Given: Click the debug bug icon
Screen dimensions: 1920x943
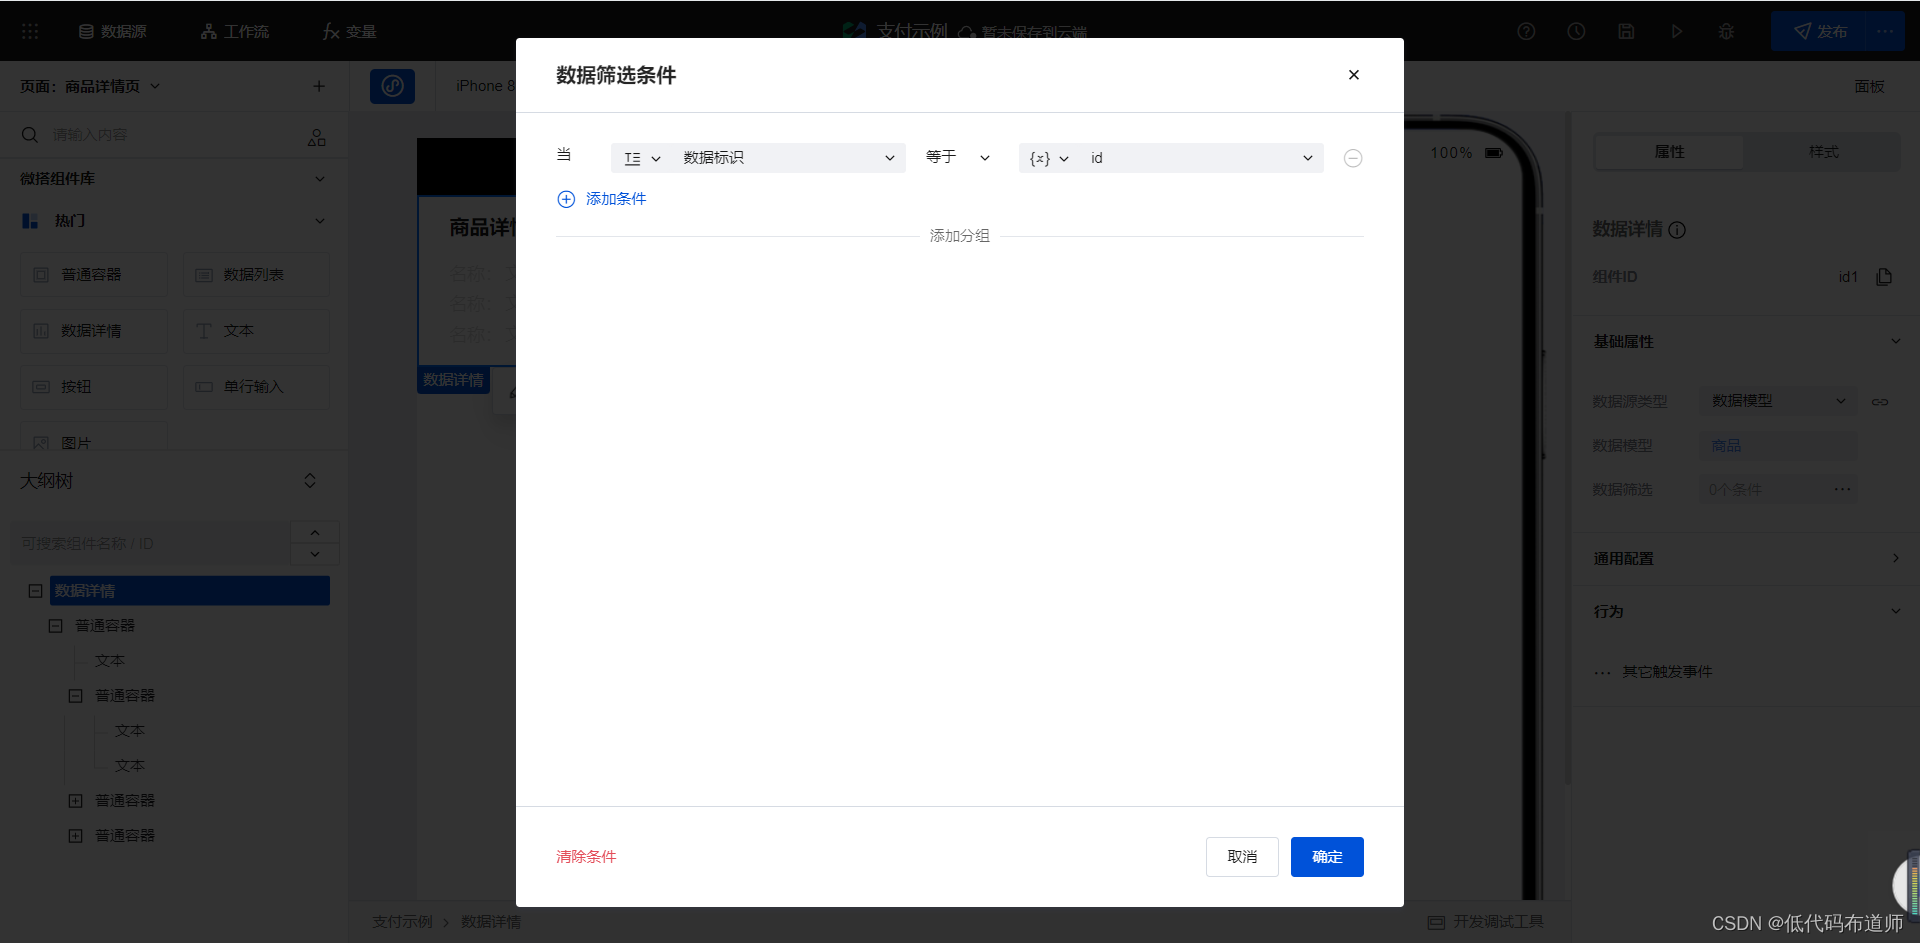Looking at the screenshot, I should click(1726, 32).
